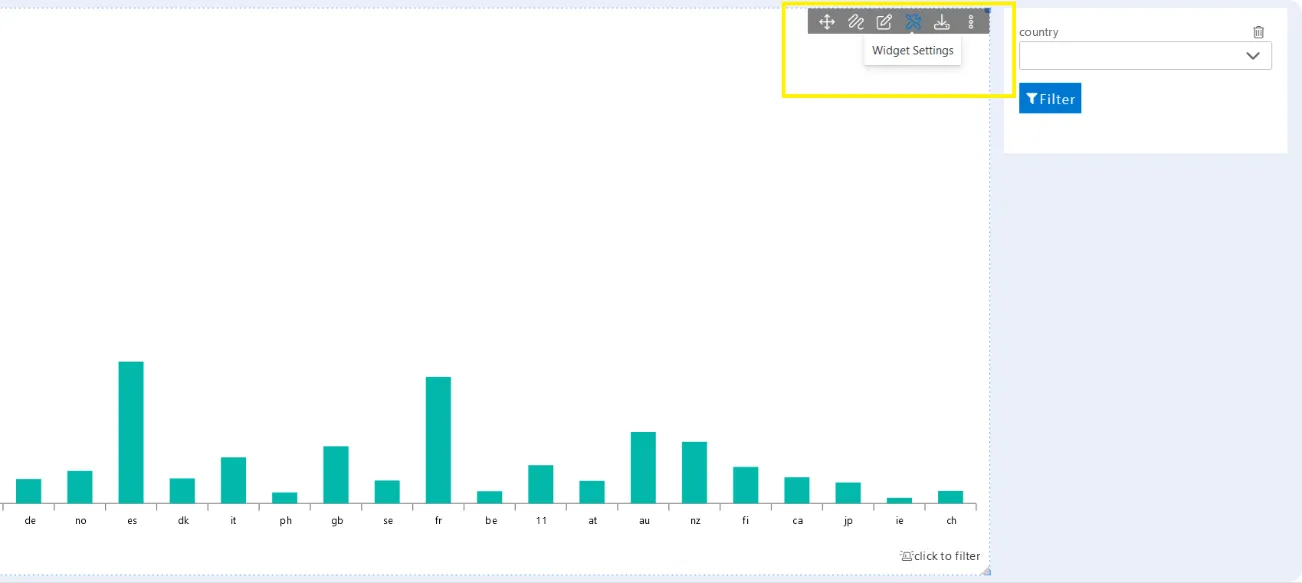Click the 'de' axis label
This screenshot has height=583, width=1302.
click(30, 521)
